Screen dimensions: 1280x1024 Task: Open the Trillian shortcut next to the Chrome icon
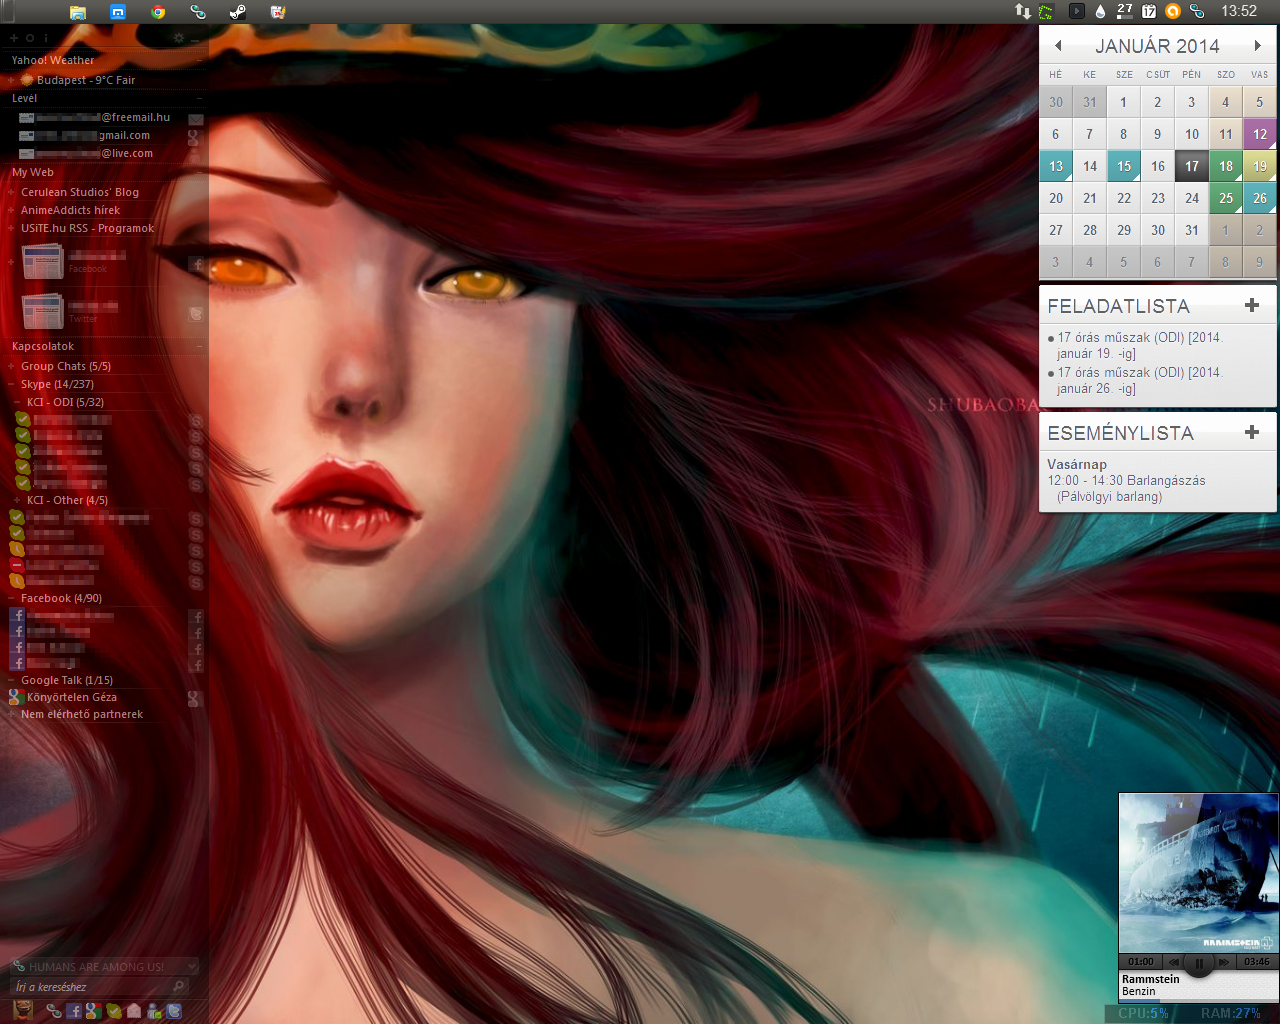click(x=198, y=12)
